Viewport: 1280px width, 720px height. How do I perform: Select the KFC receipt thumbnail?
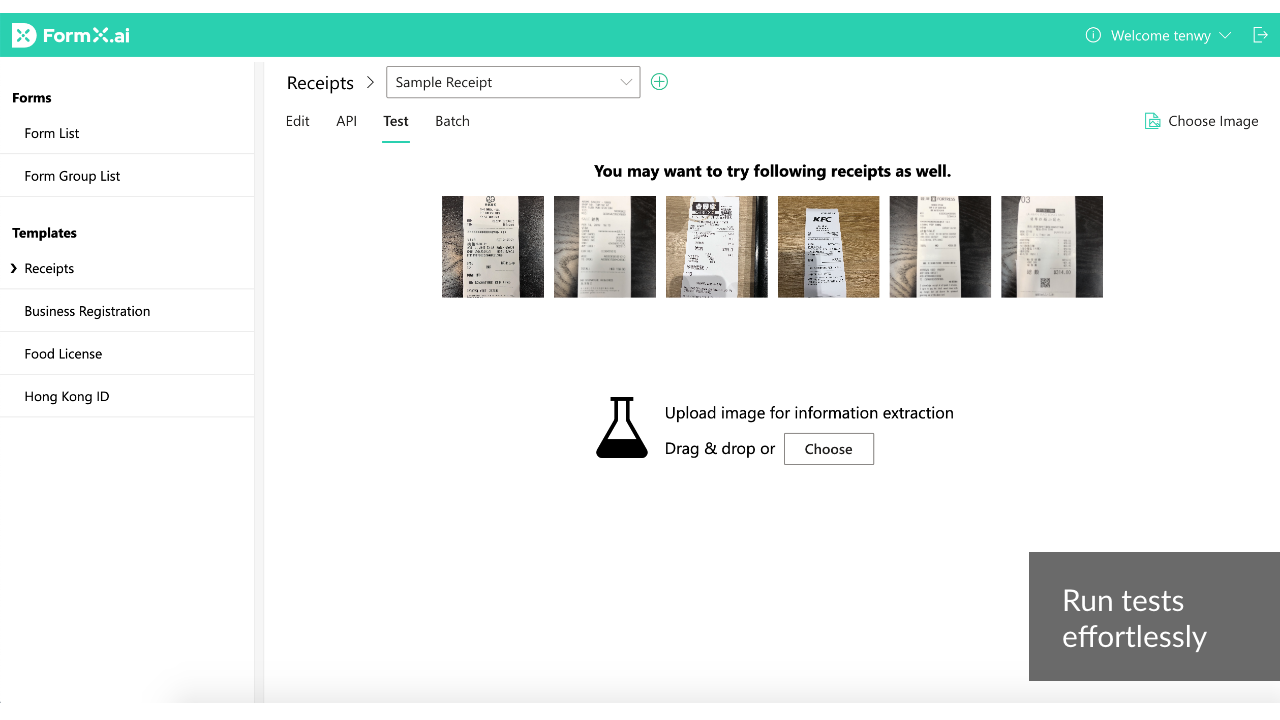click(828, 247)
